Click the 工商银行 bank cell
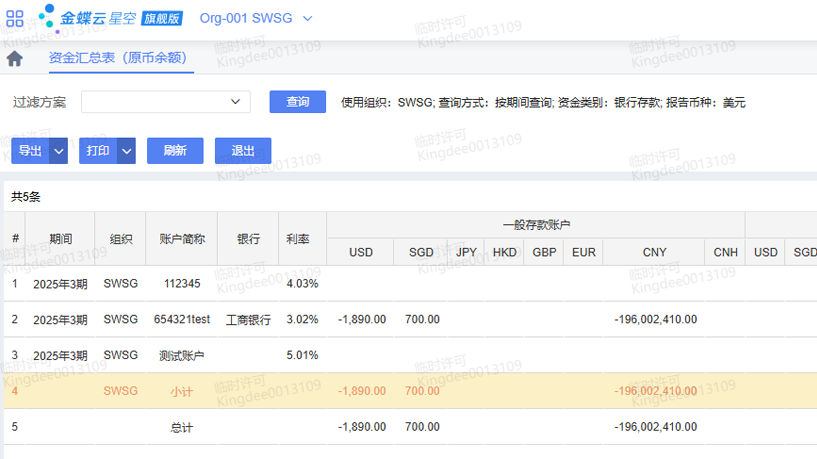817x459 pixels. (248, 319)
